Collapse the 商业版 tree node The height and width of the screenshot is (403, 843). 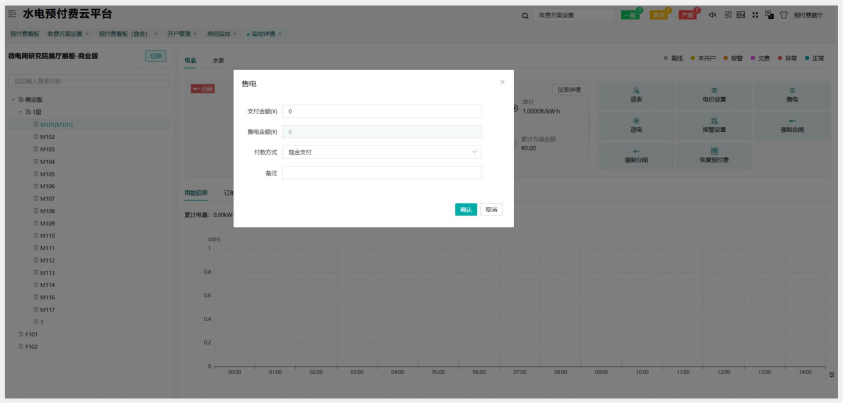(13, 100)
